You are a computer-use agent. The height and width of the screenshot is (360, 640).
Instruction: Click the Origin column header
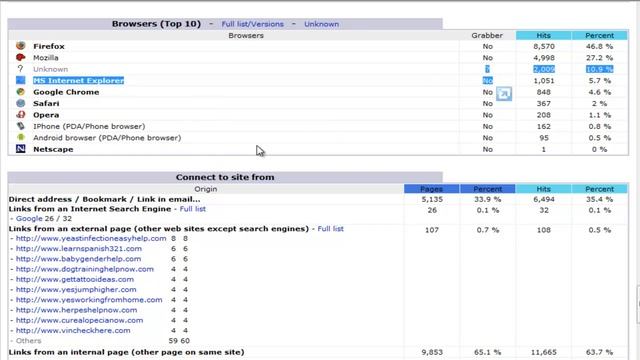click(x=206, y=189)
